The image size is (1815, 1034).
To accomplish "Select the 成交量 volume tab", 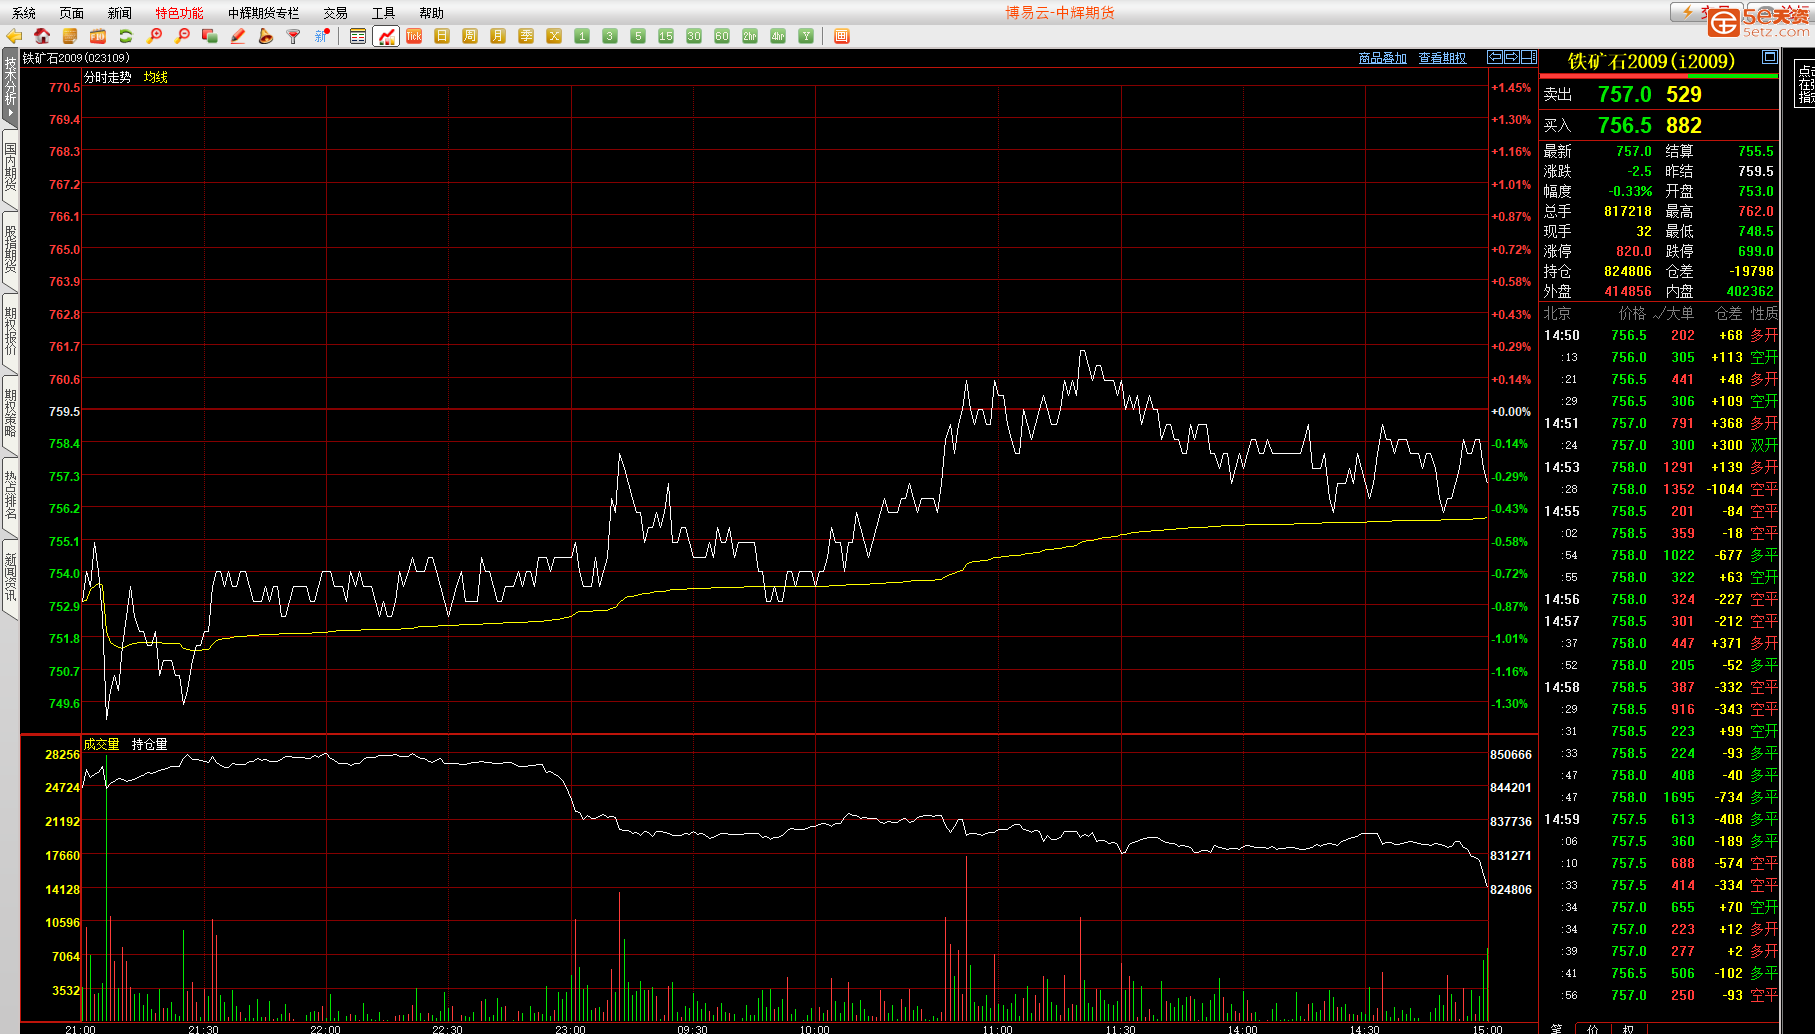I will pyautogui.click(x=102, y=744).
